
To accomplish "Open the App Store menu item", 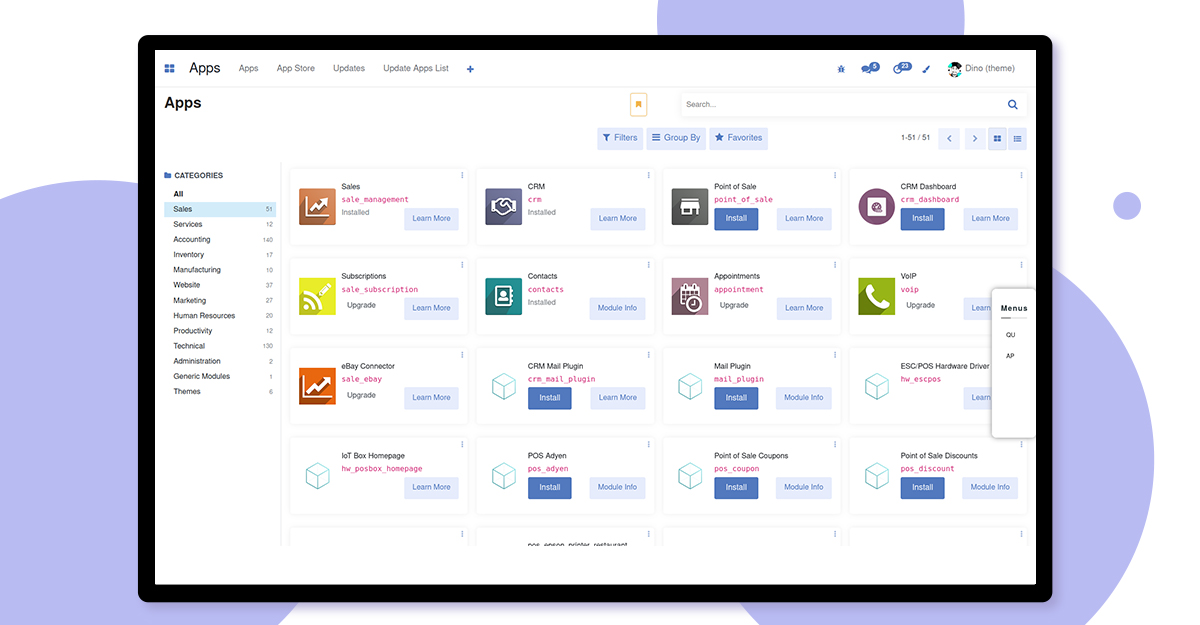I will 296,69.
